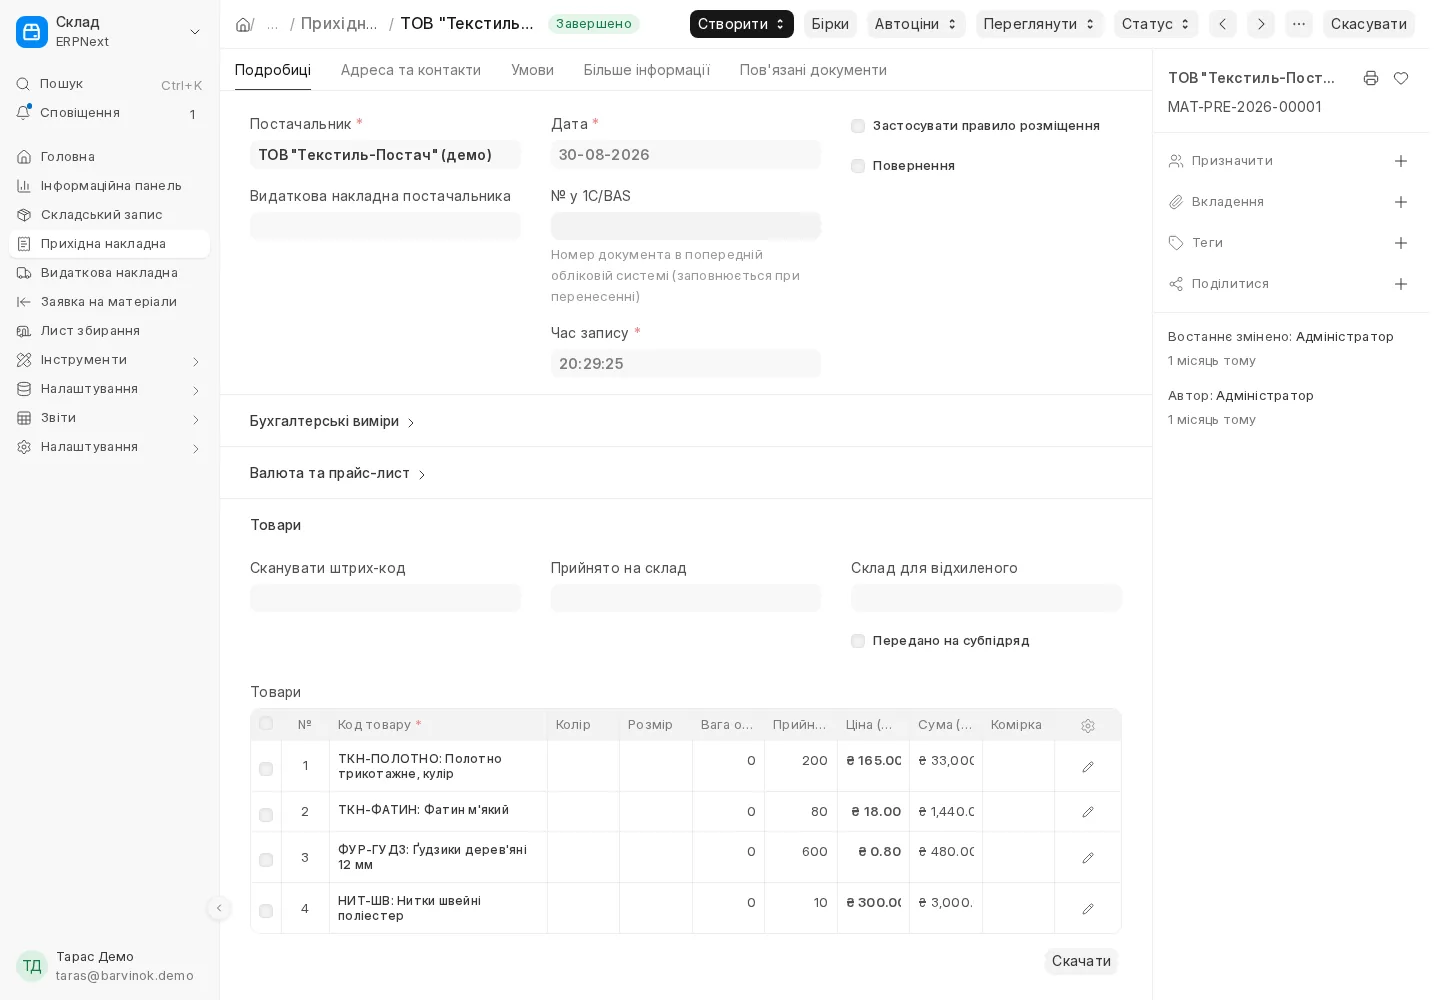This screenshot has width=1440, height=1000.
Task: Click the Бірки button
Action: pyautogui.click(x=830, y=24)
